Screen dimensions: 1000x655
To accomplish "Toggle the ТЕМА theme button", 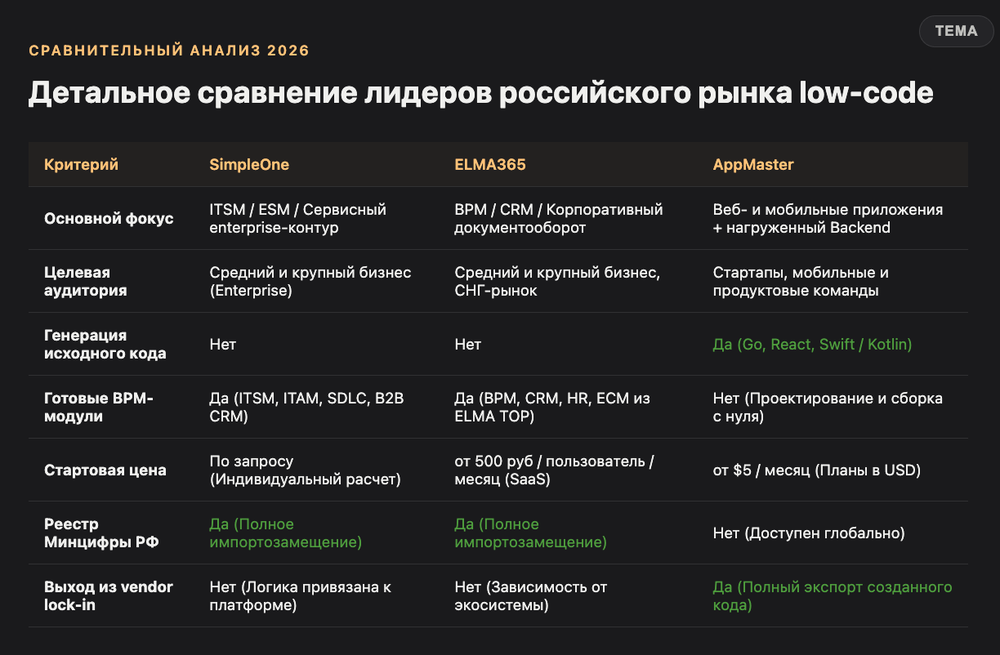I will coord(955,31).
